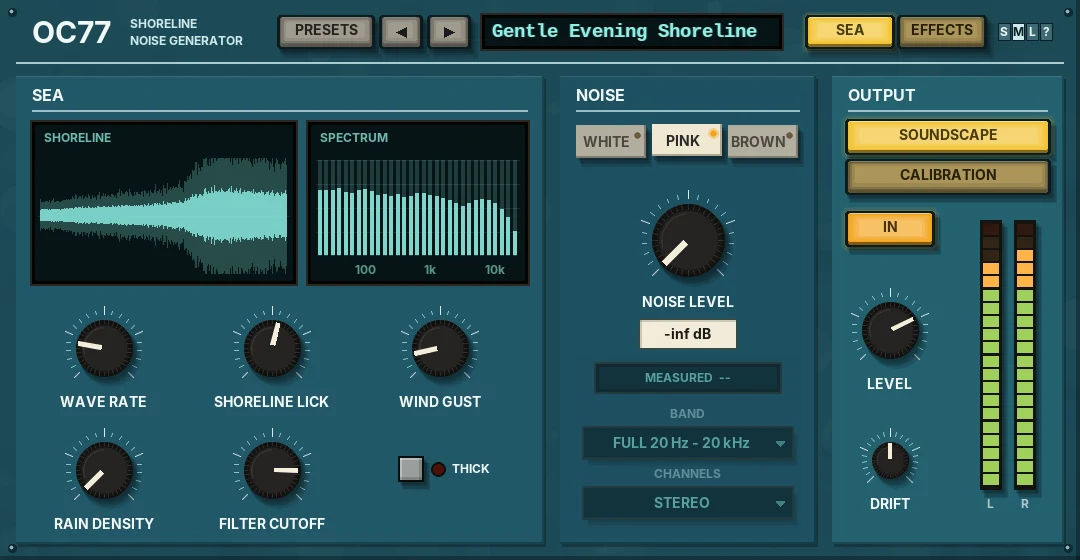The height and width of the screenshot is (560, 1080).
Task: Set interface size to large (L)
Action: 1032,32
